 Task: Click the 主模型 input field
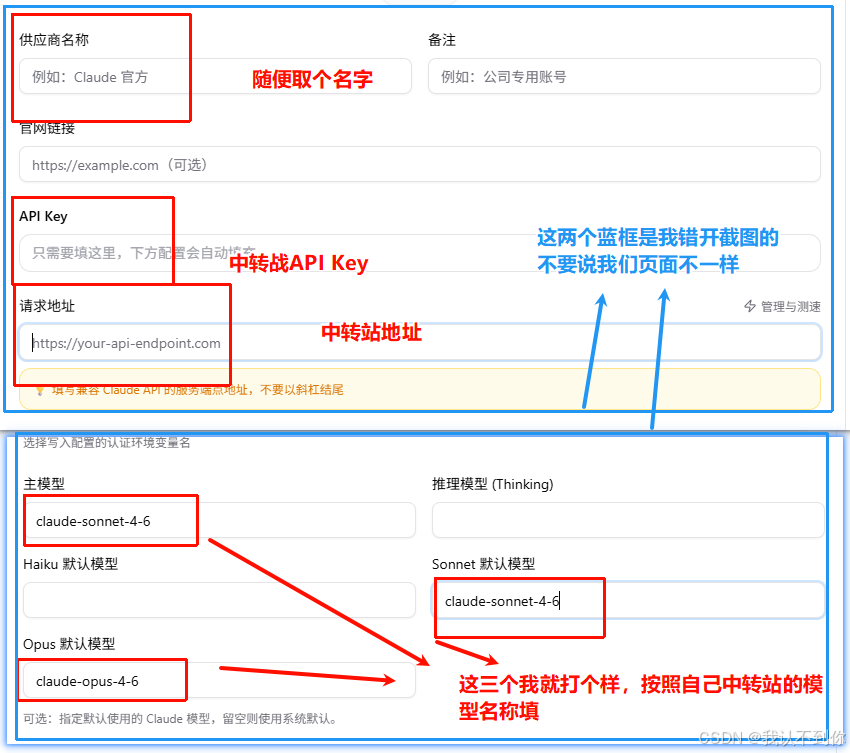click(x=220, y=520)
